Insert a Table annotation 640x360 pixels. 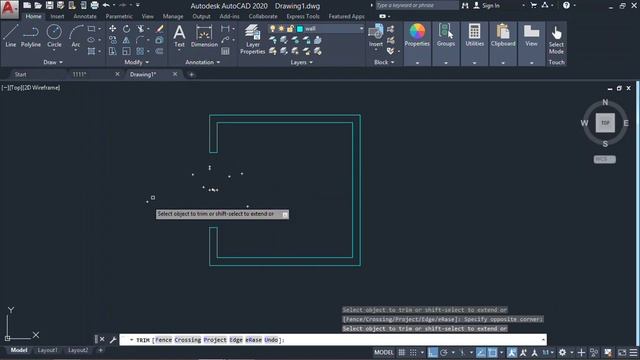[x=225, y=51]
